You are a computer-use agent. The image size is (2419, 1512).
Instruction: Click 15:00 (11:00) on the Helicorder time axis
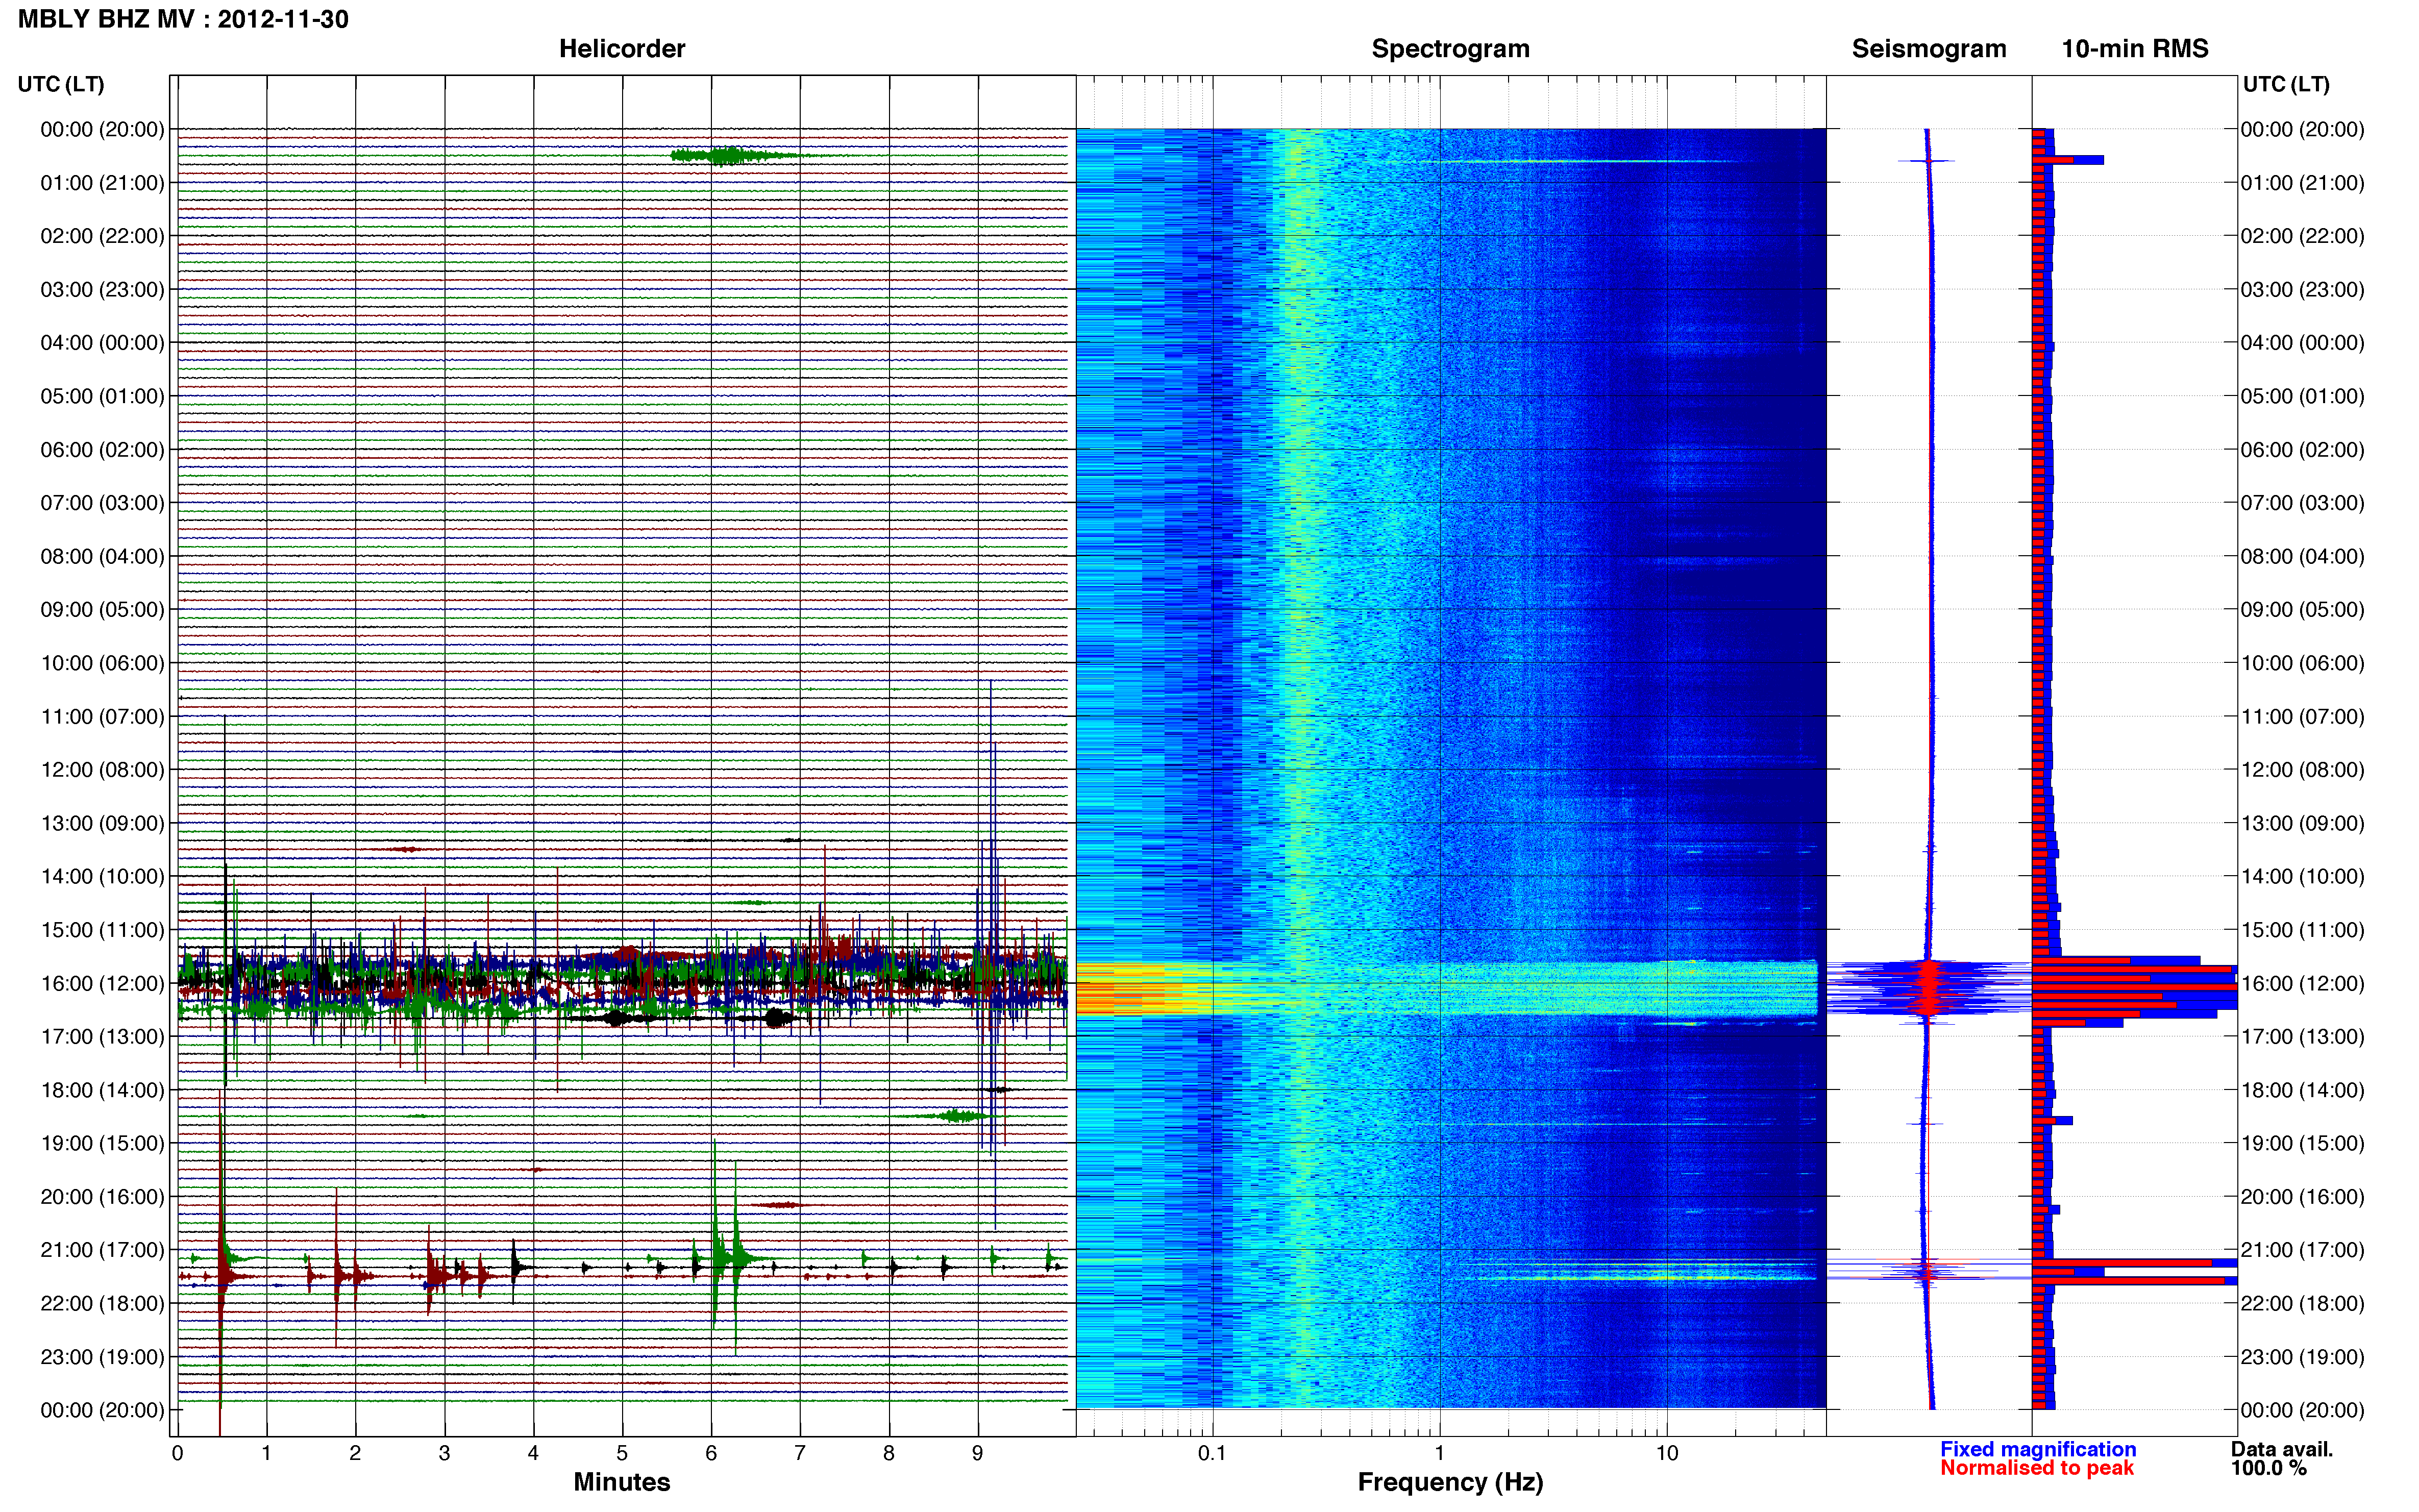pos(102,930)
